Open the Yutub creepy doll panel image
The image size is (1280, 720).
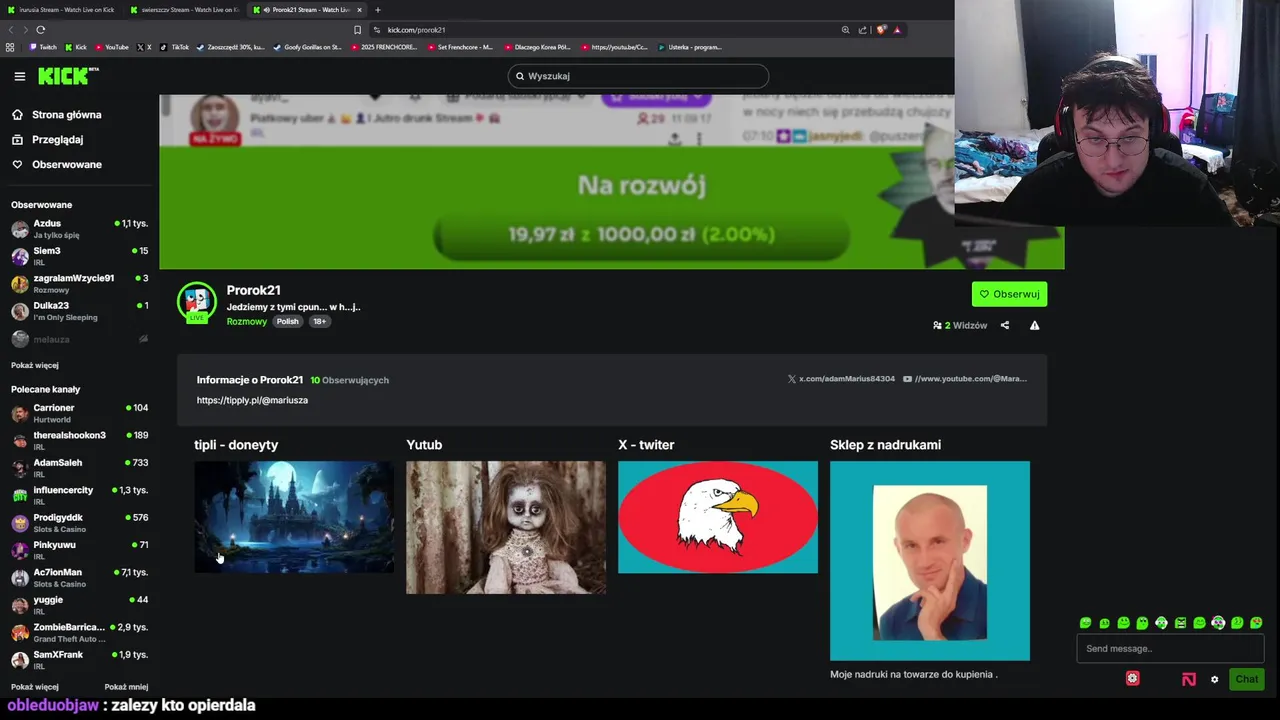(x=506, y=527)
